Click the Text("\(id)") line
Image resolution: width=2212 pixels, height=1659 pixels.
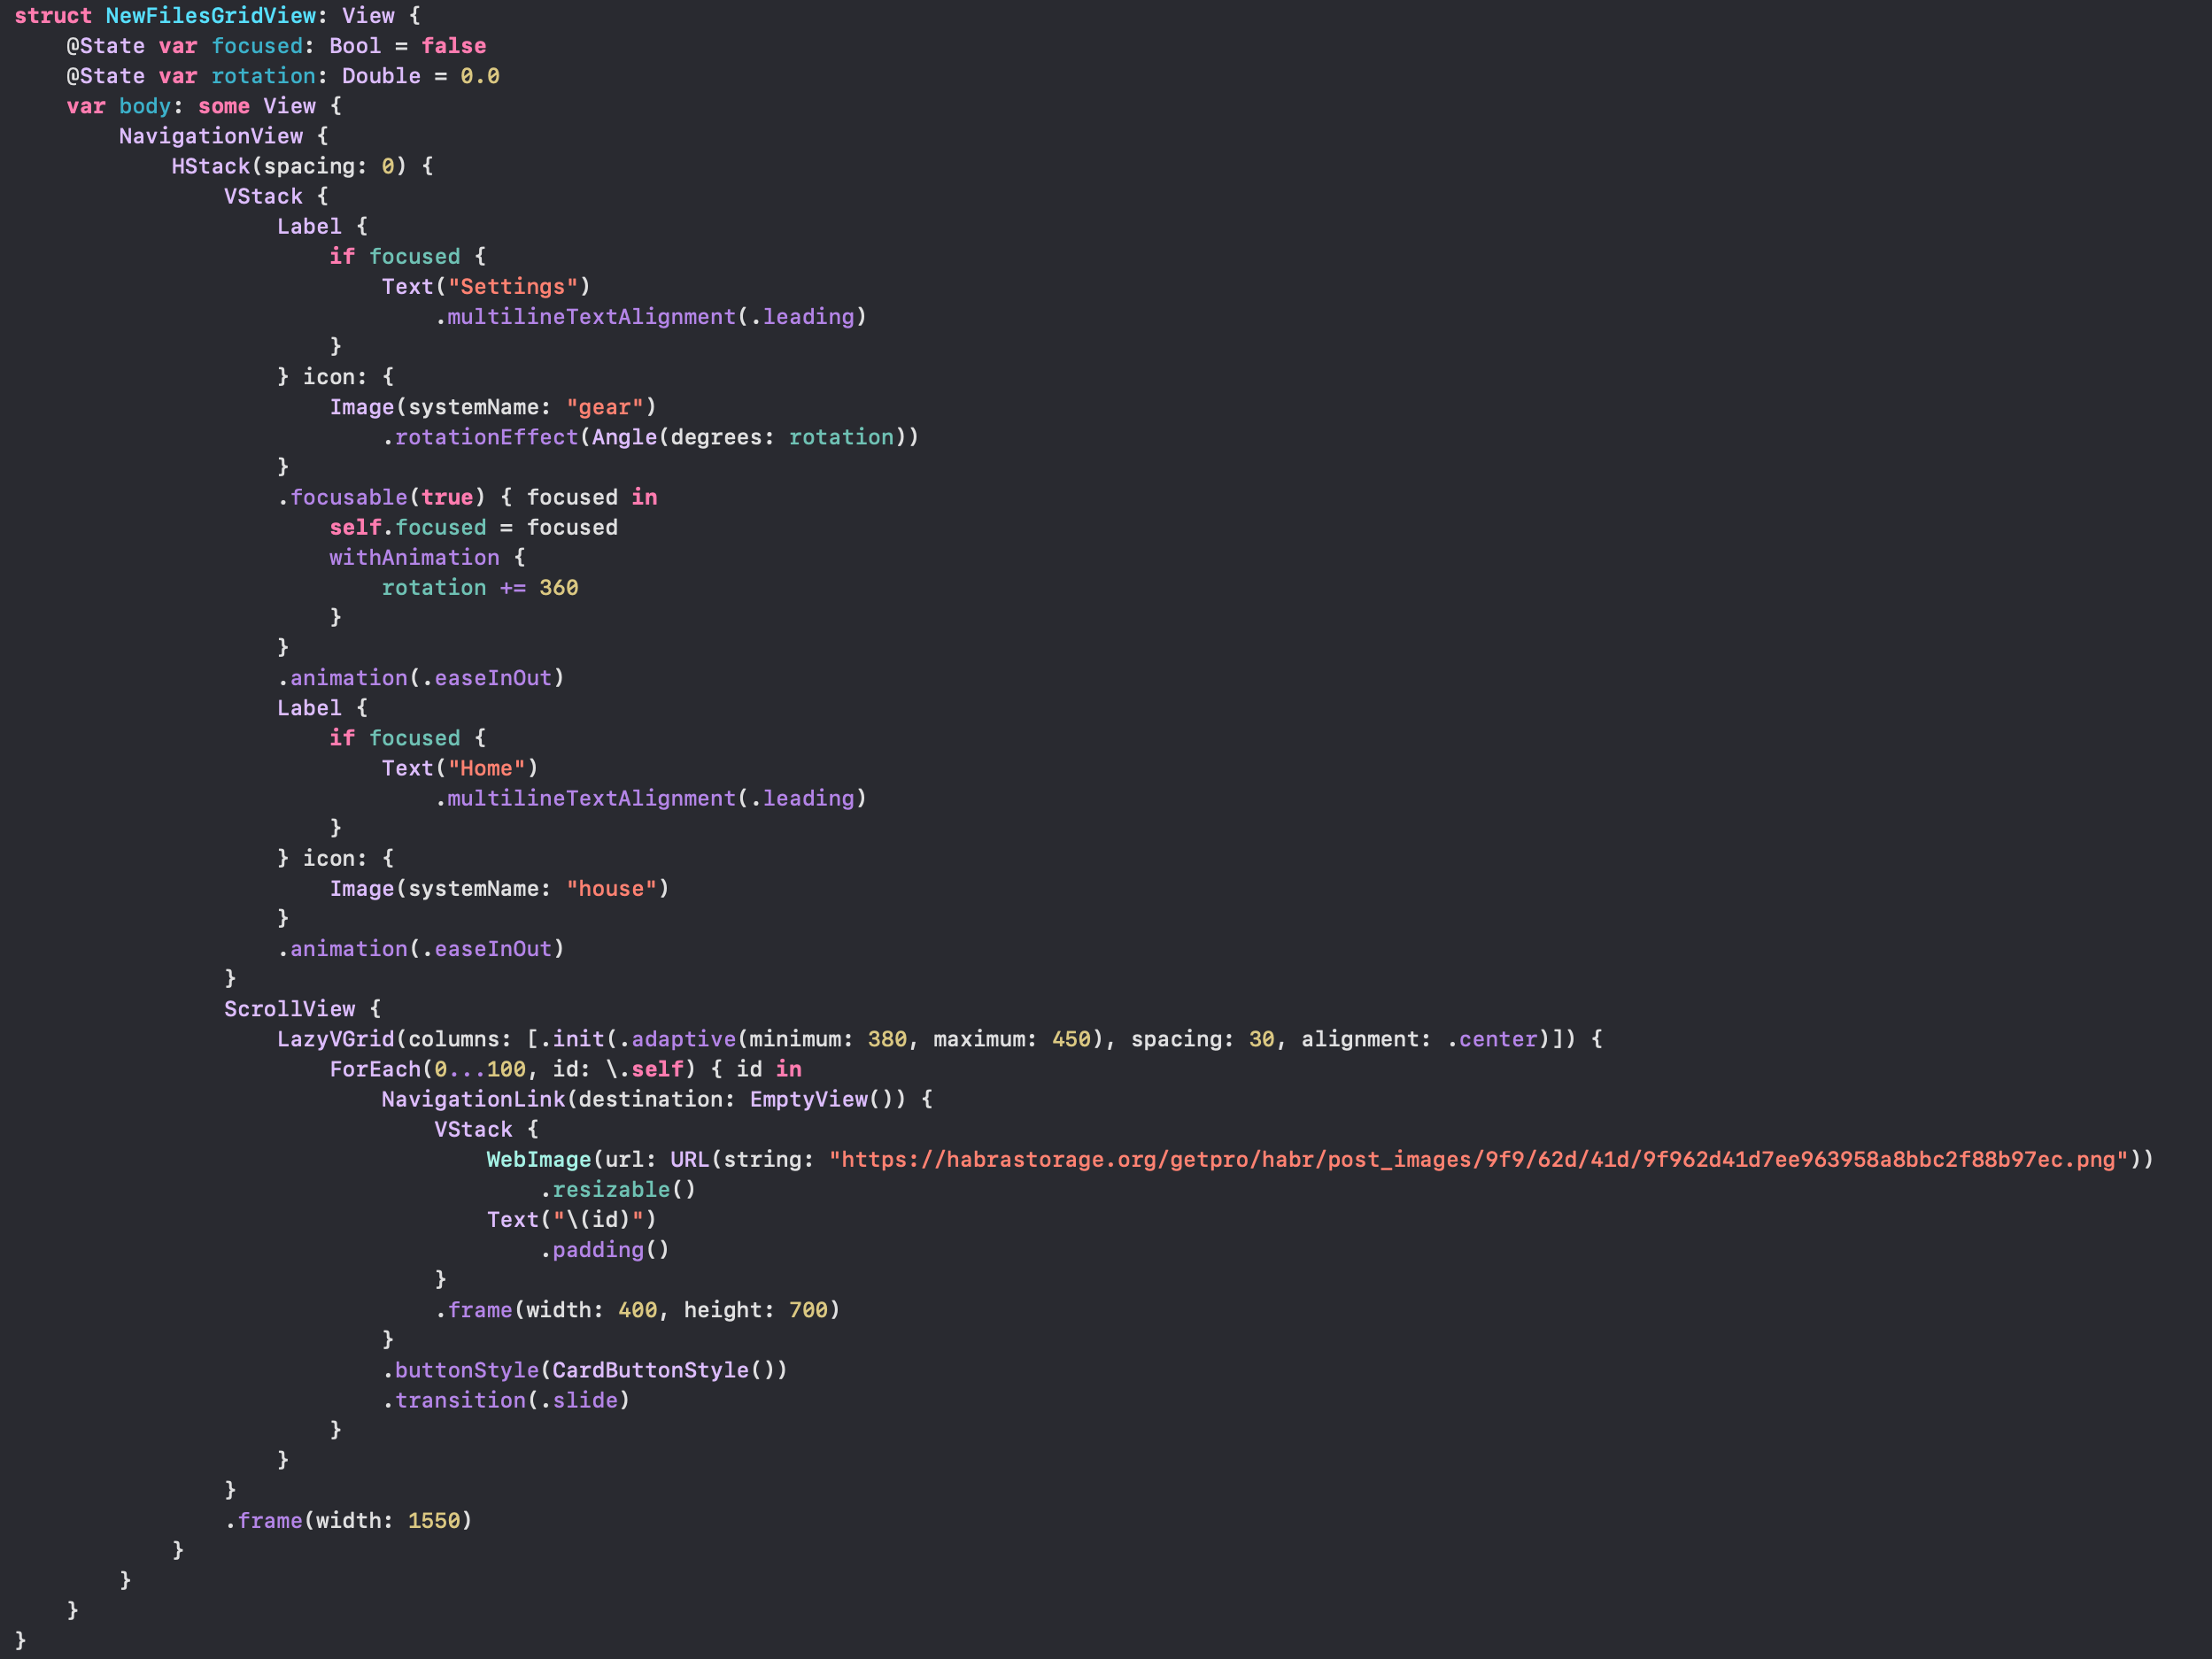coord(572,1220)
